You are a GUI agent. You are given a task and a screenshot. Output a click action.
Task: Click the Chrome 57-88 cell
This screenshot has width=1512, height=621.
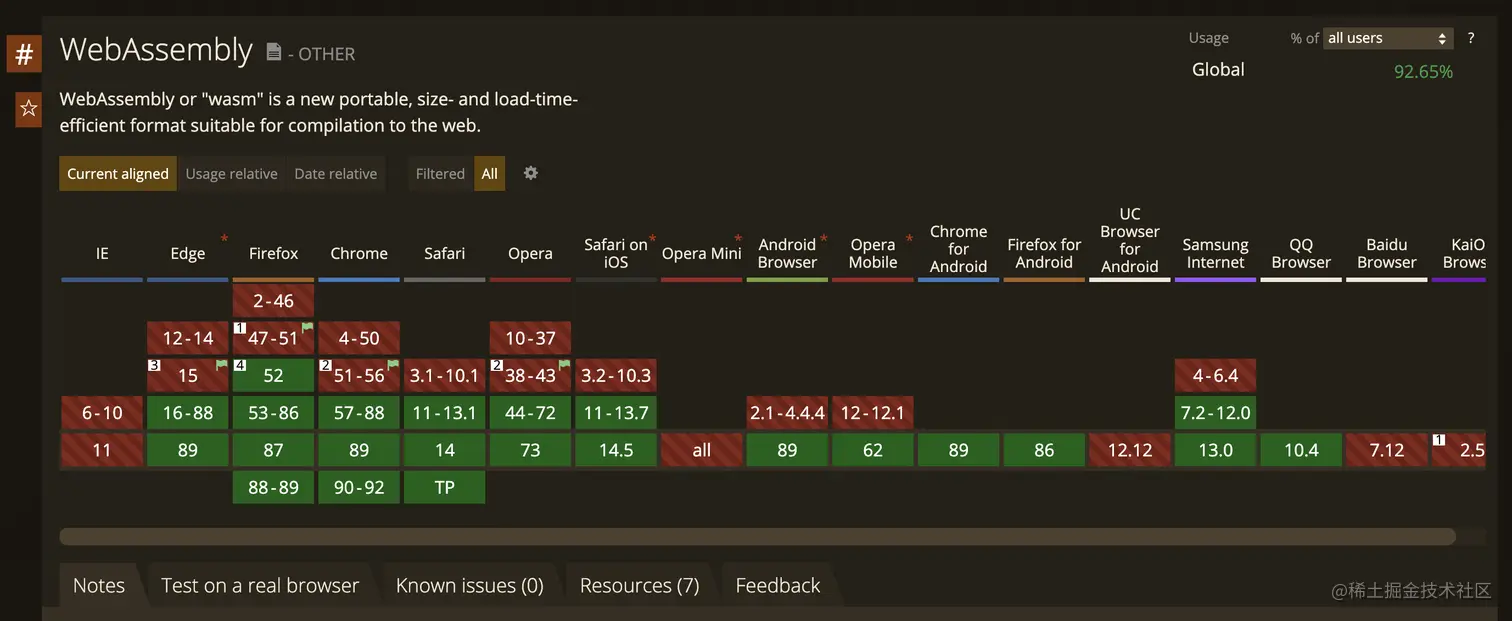coord(359,413)
